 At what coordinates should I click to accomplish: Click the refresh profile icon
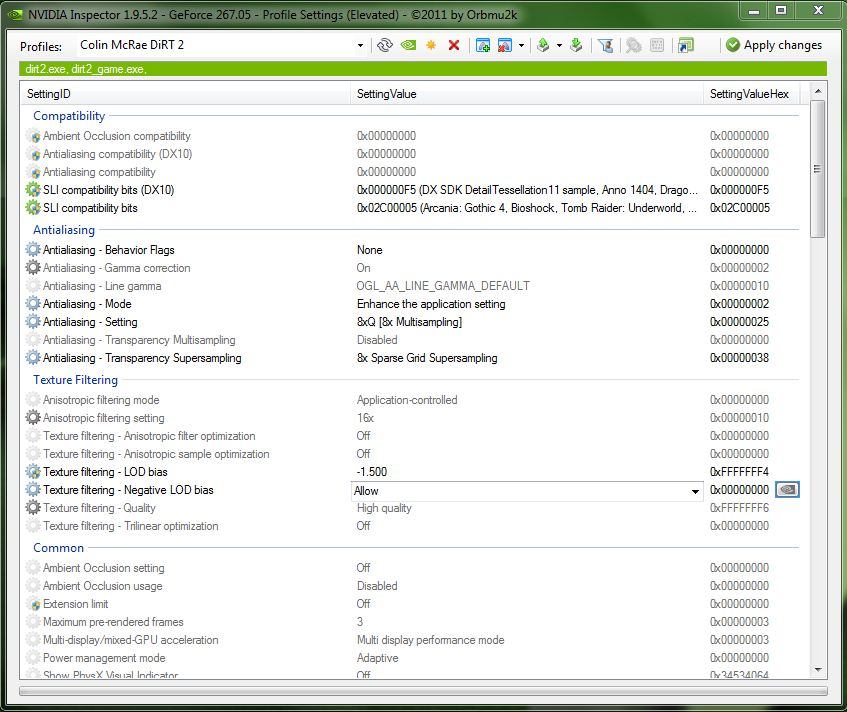click(x=385, y=45)
